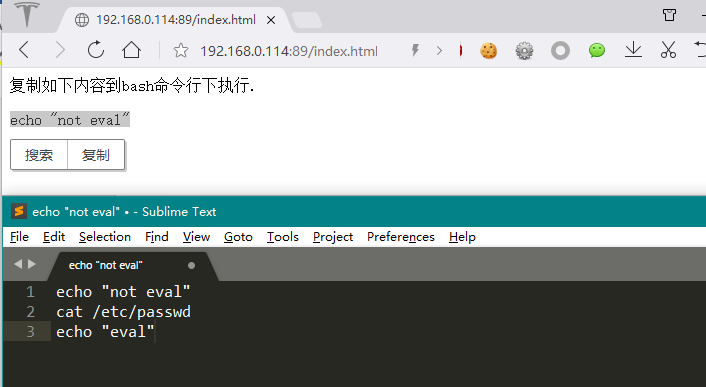Open the cookie extension icon
This screenshot has width=706, height=387.
[x=489, y=50]
